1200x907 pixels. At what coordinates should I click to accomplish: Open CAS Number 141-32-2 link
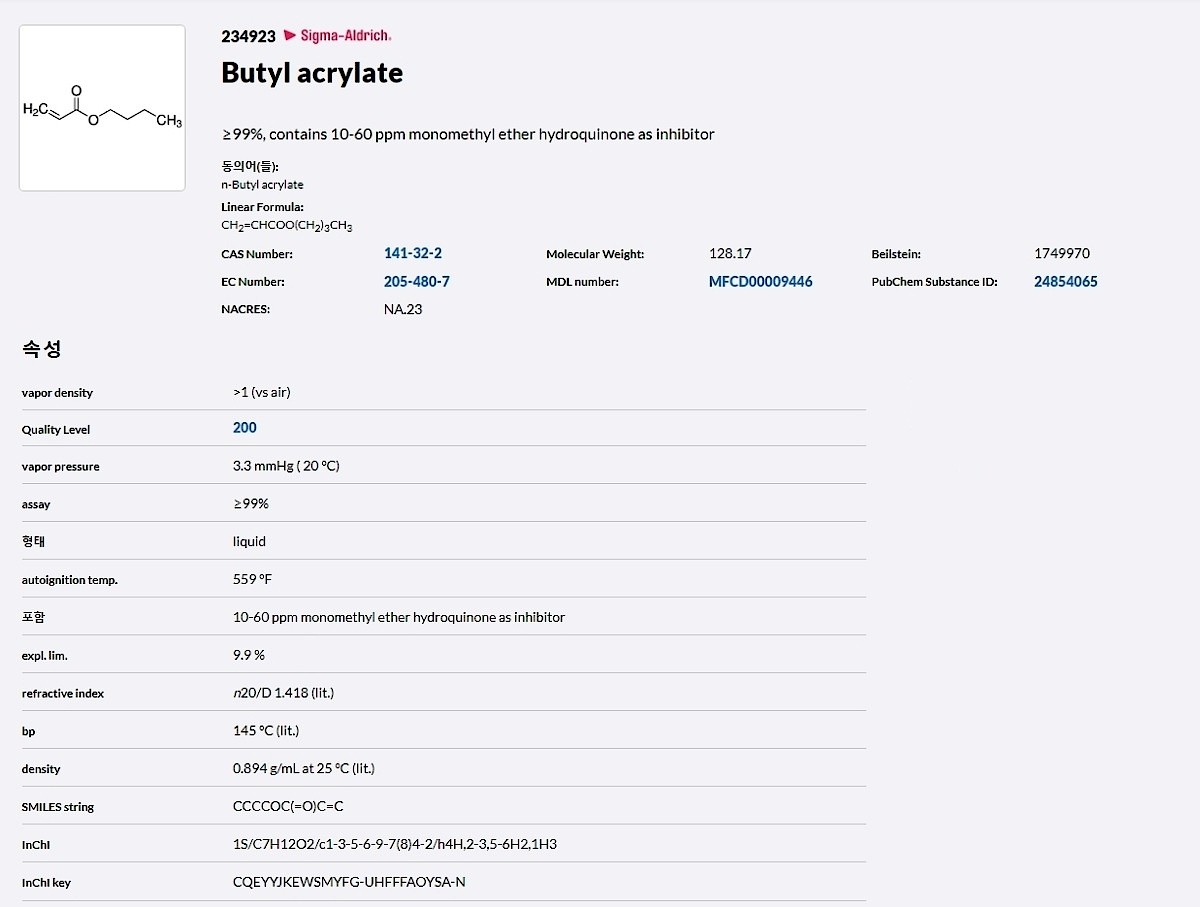coord(412,254)
